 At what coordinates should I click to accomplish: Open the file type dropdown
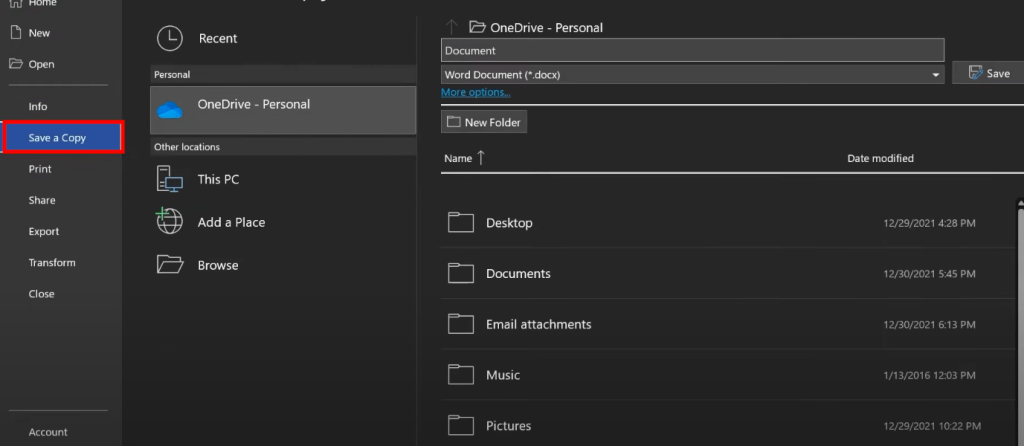click(936, 75)
